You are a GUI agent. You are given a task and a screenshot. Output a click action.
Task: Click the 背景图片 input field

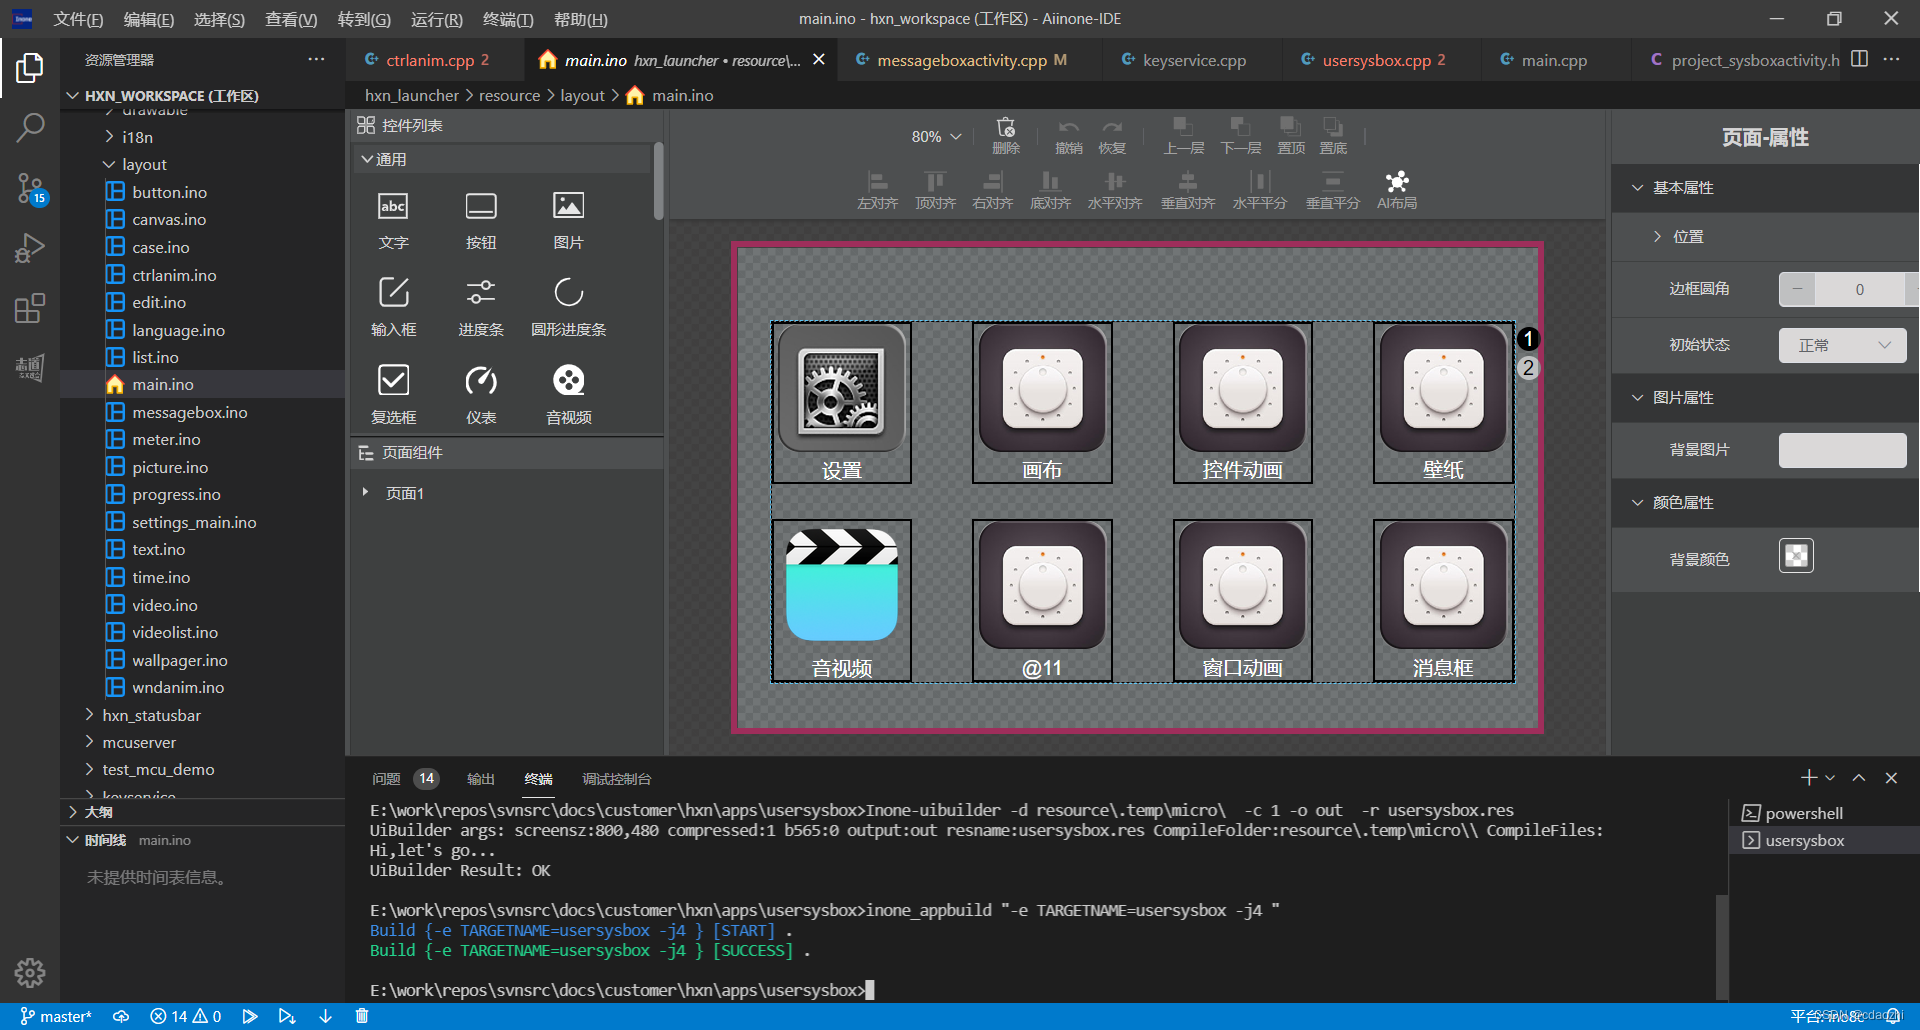pyautogui.click(x=1842, y=450)
